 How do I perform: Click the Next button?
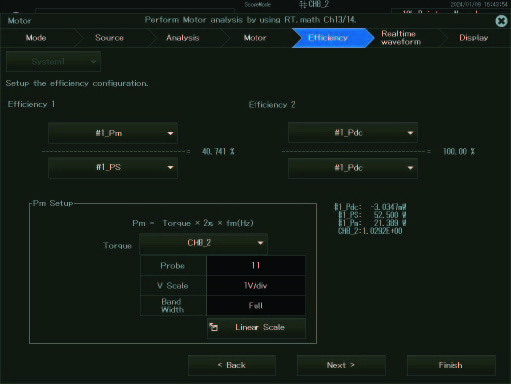tap(341, 365)
